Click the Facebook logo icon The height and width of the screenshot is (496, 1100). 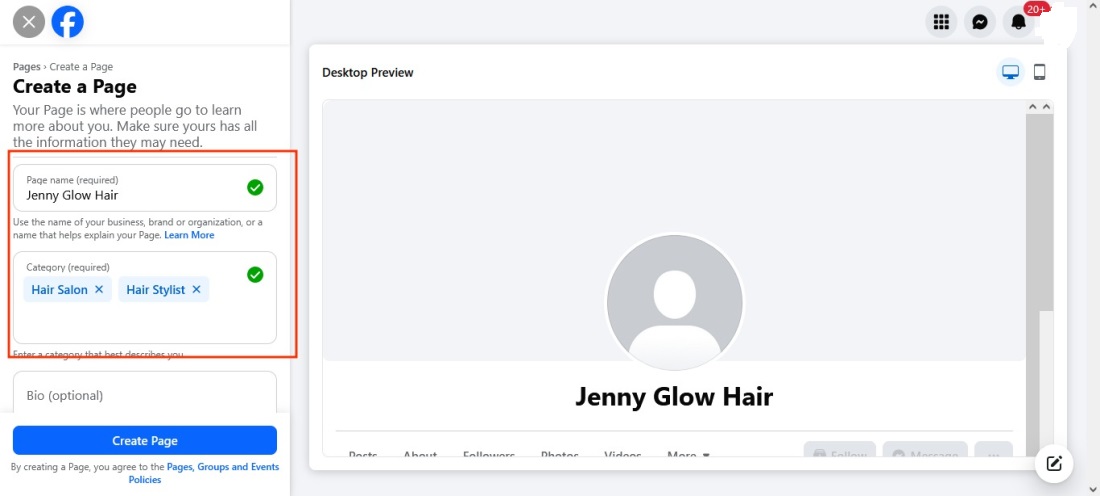(x=67, y=21)
